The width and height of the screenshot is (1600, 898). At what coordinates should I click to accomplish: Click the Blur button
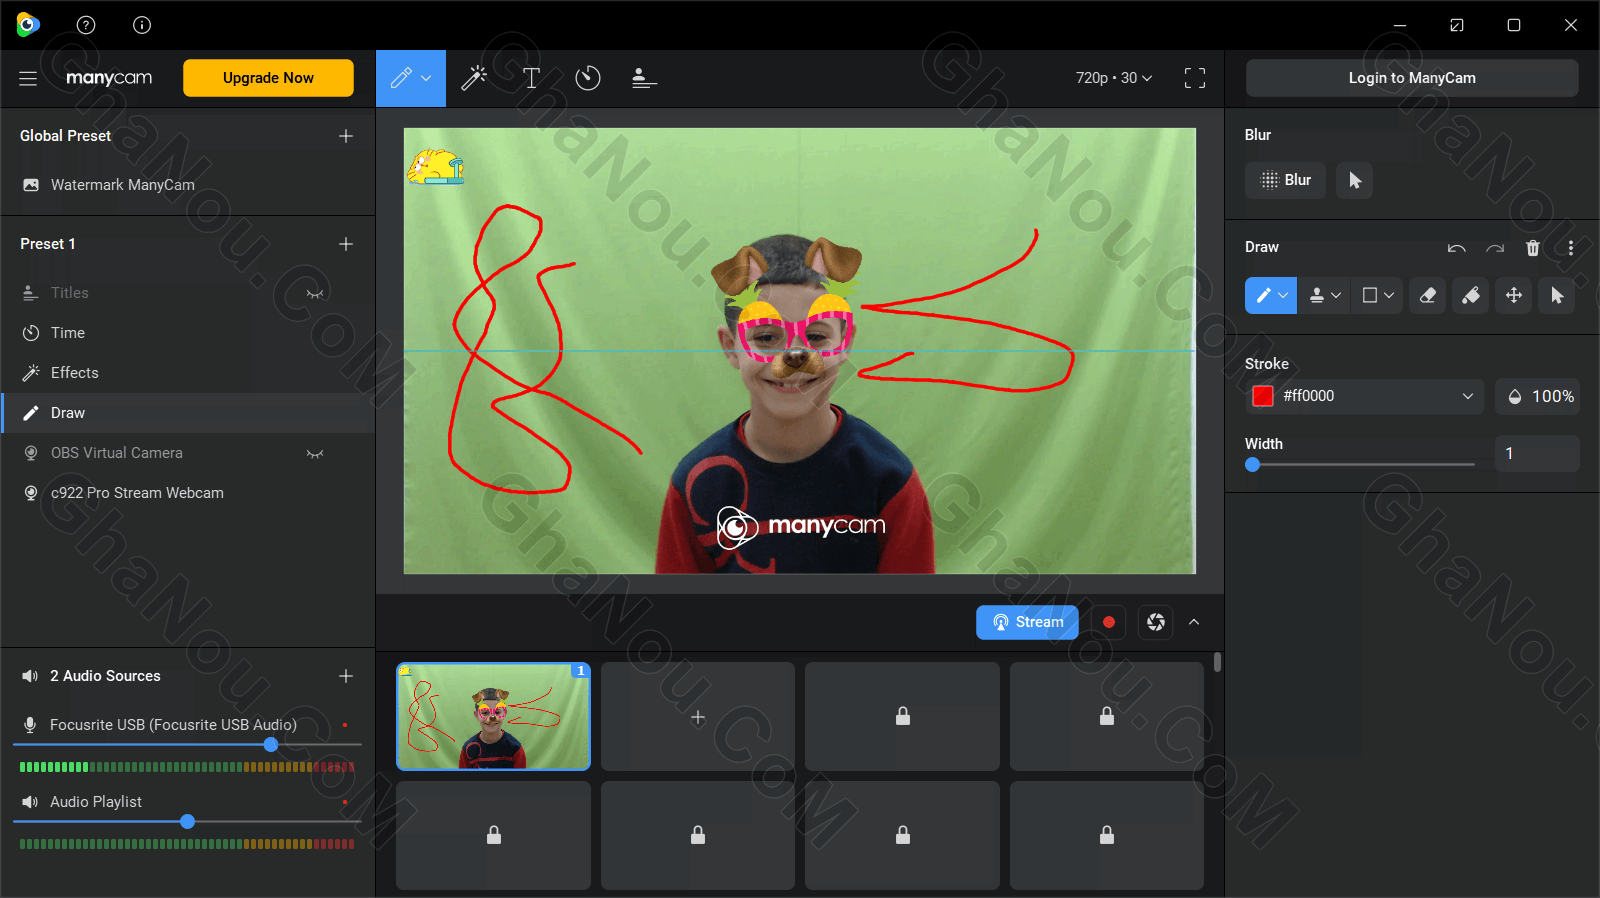[x=1286, y=180]
